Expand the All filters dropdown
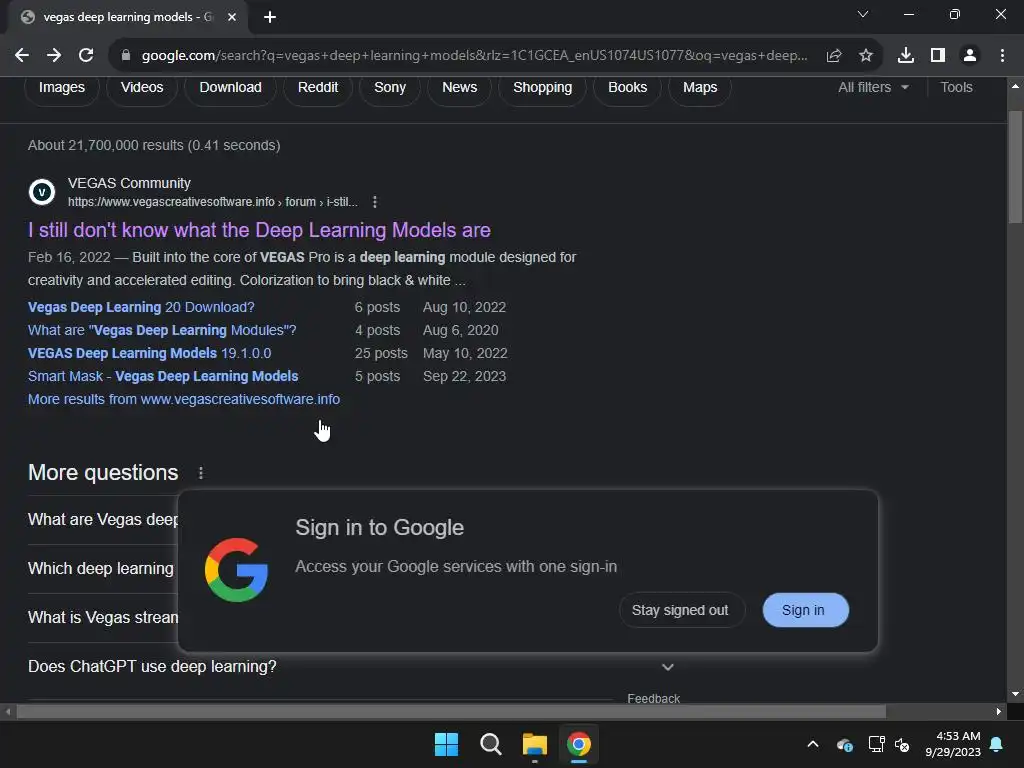This screenshot has width=1024, height=768. 873,88
